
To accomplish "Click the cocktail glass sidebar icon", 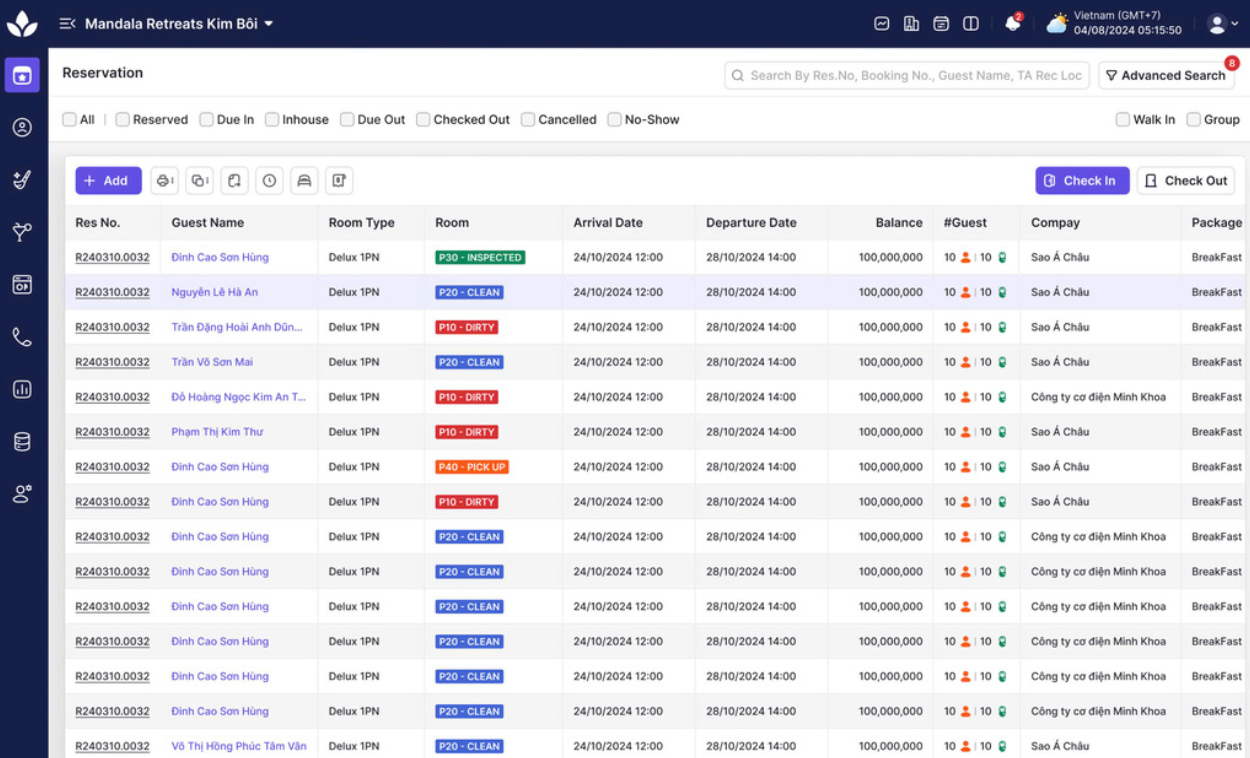I will click(x=22, y=232).
